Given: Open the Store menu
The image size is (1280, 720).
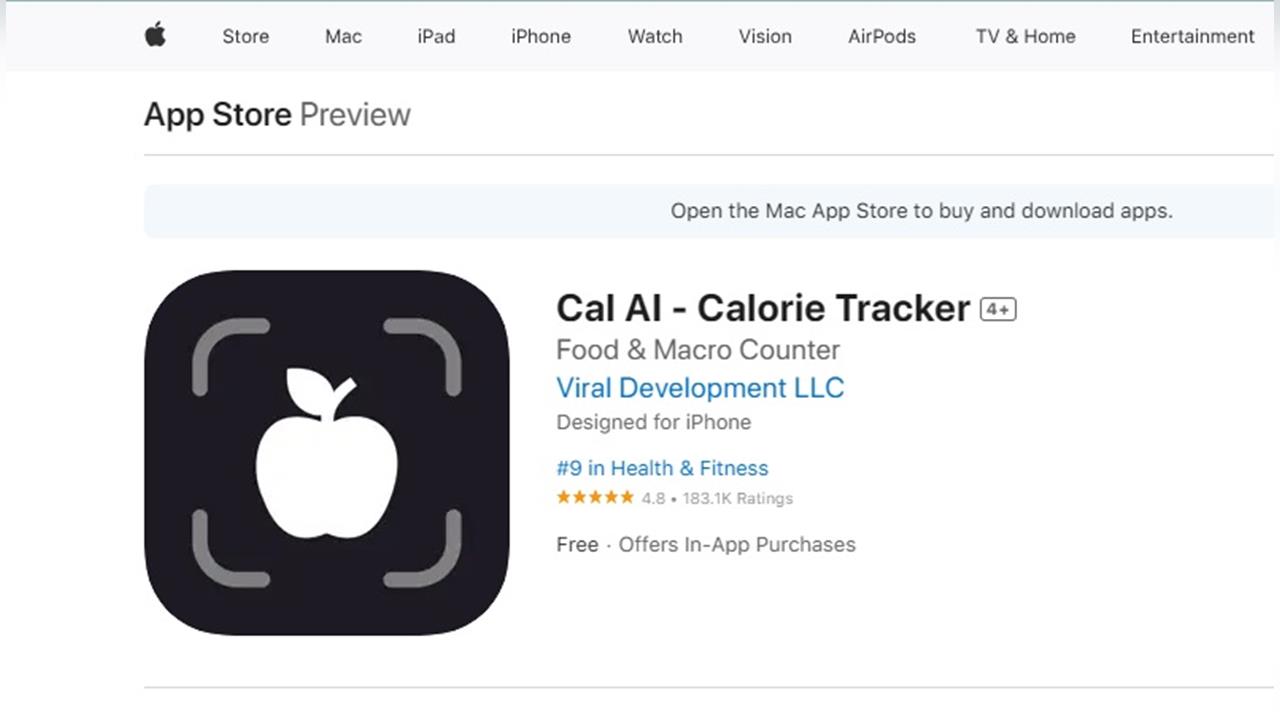Looking at the screenshot, I should point(245,36).
